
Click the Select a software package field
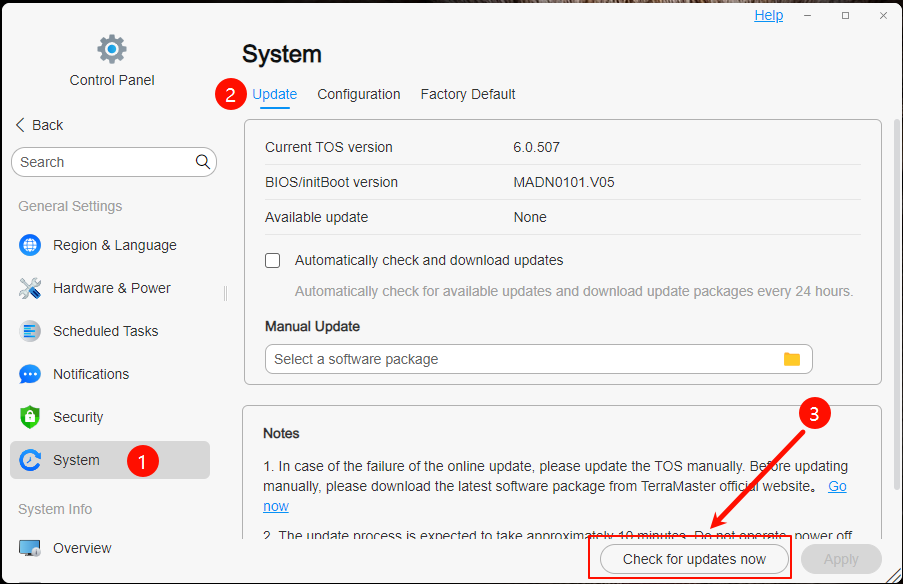[538, 359]
